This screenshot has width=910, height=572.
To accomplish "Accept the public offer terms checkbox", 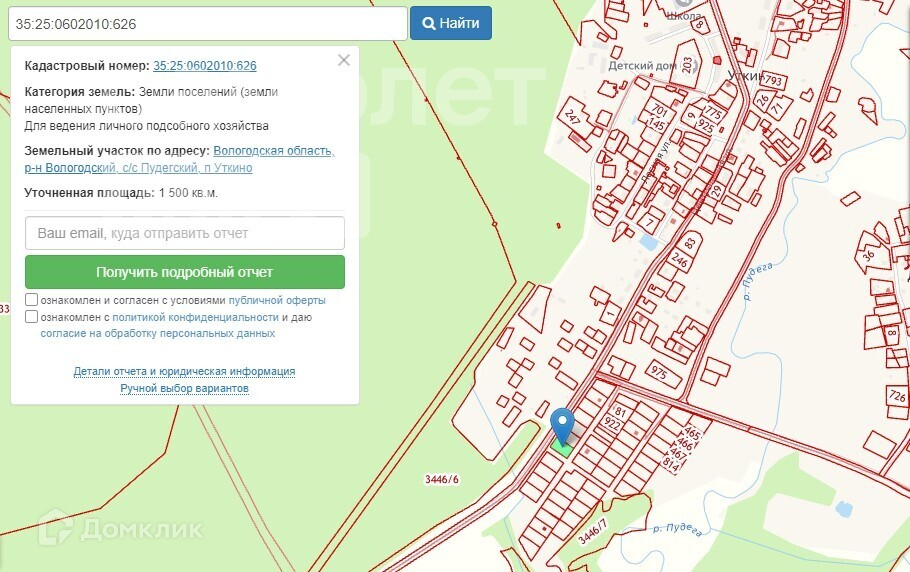I will 32,300.
